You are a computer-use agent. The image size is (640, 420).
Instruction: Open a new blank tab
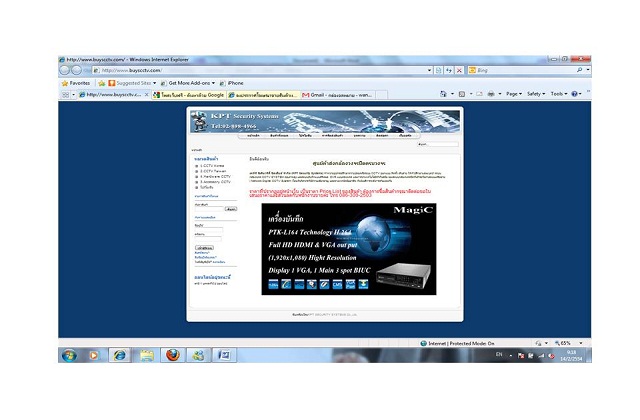point(381,95)
